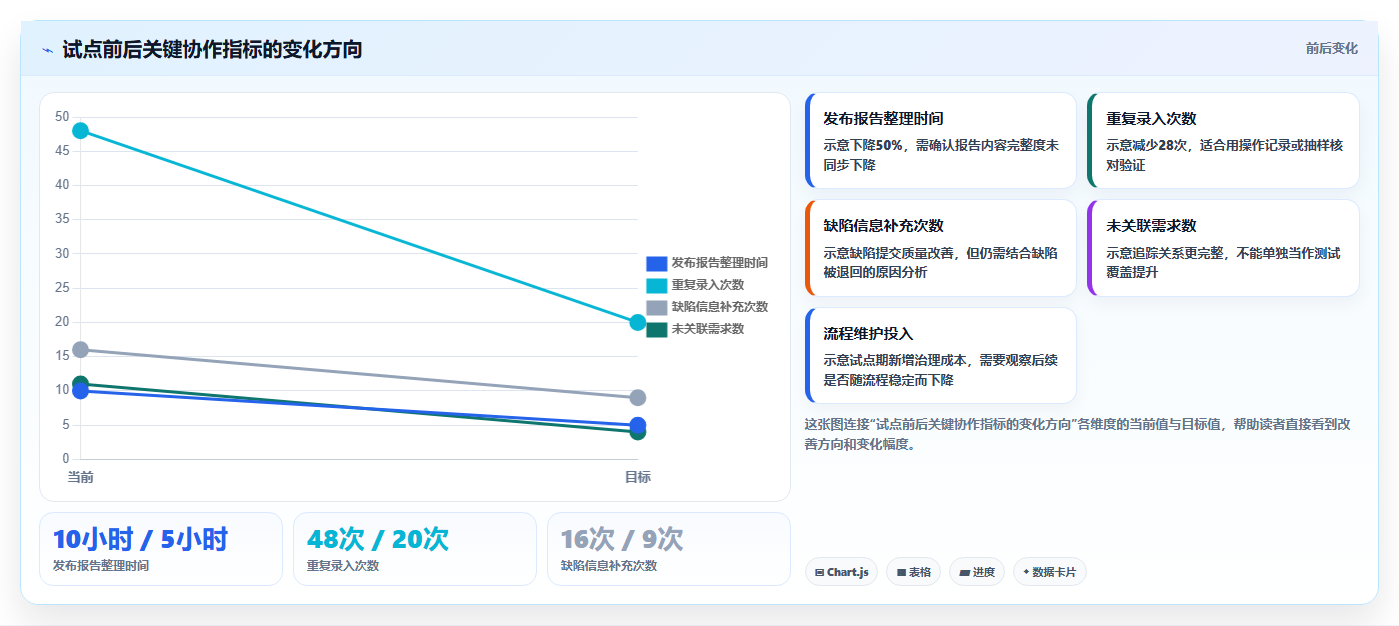Click the 缺陷信息补充次数 legend label
1399x626 pixels.
[x=719, y=307]
